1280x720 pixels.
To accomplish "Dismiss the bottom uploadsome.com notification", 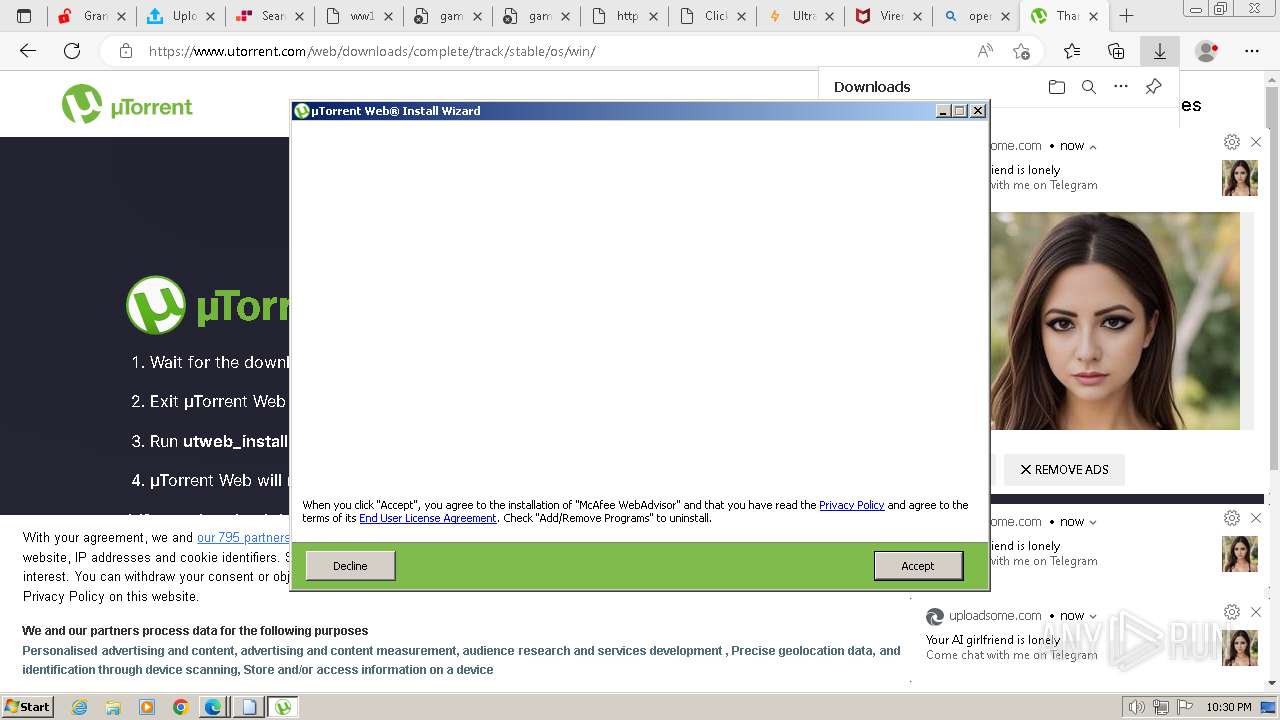I will click(1256, 612).
